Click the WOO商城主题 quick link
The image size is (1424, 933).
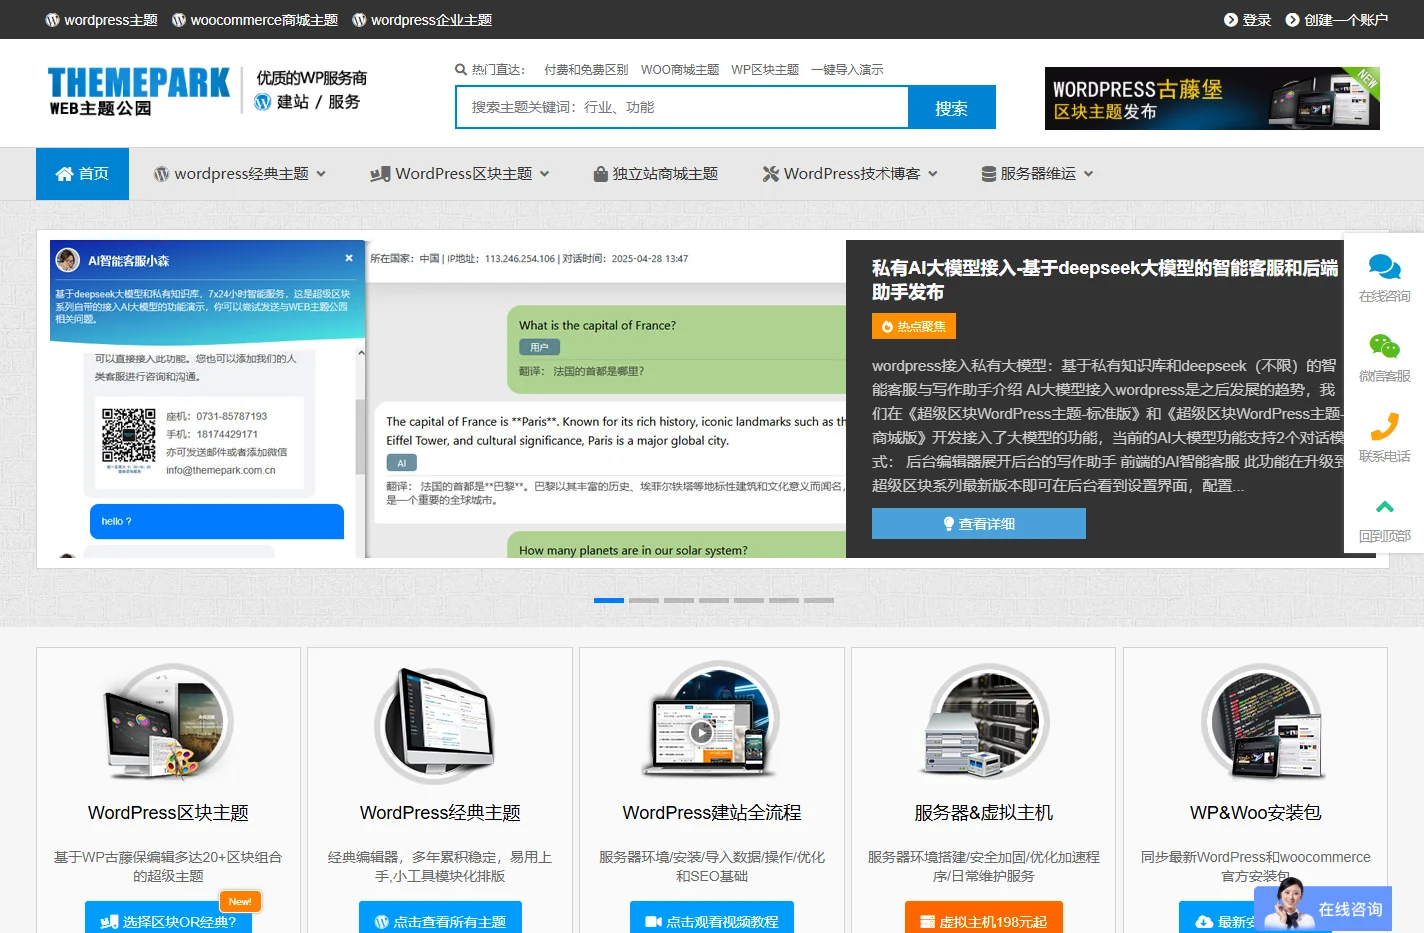[x=680, y=70]
